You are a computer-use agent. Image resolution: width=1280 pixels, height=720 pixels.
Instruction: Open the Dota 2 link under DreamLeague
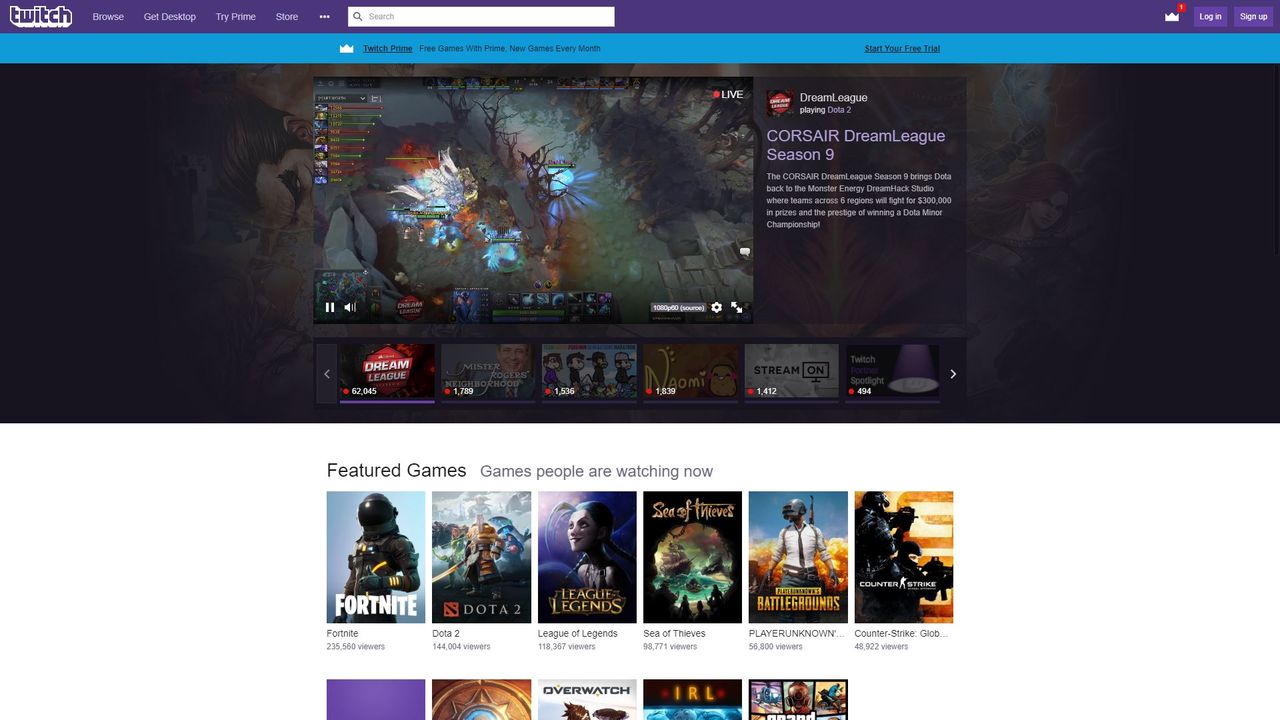839,110
